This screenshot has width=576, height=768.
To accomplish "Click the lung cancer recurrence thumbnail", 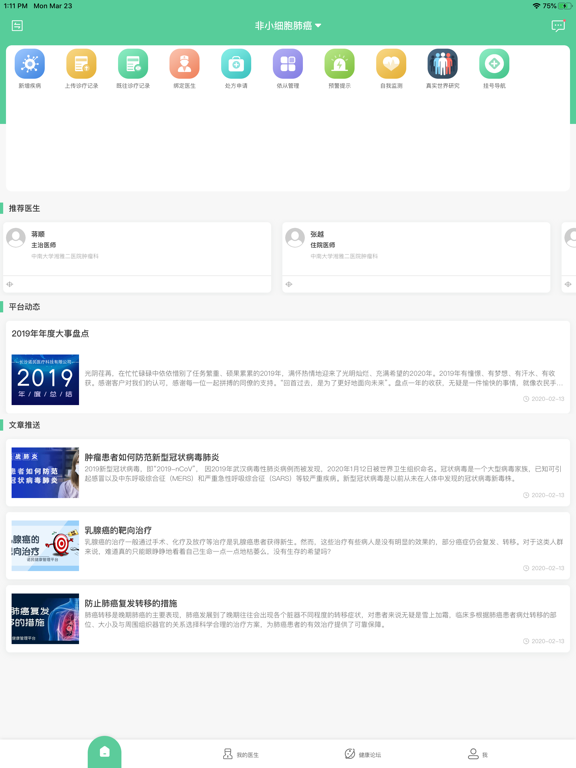I will click(45, 619).
